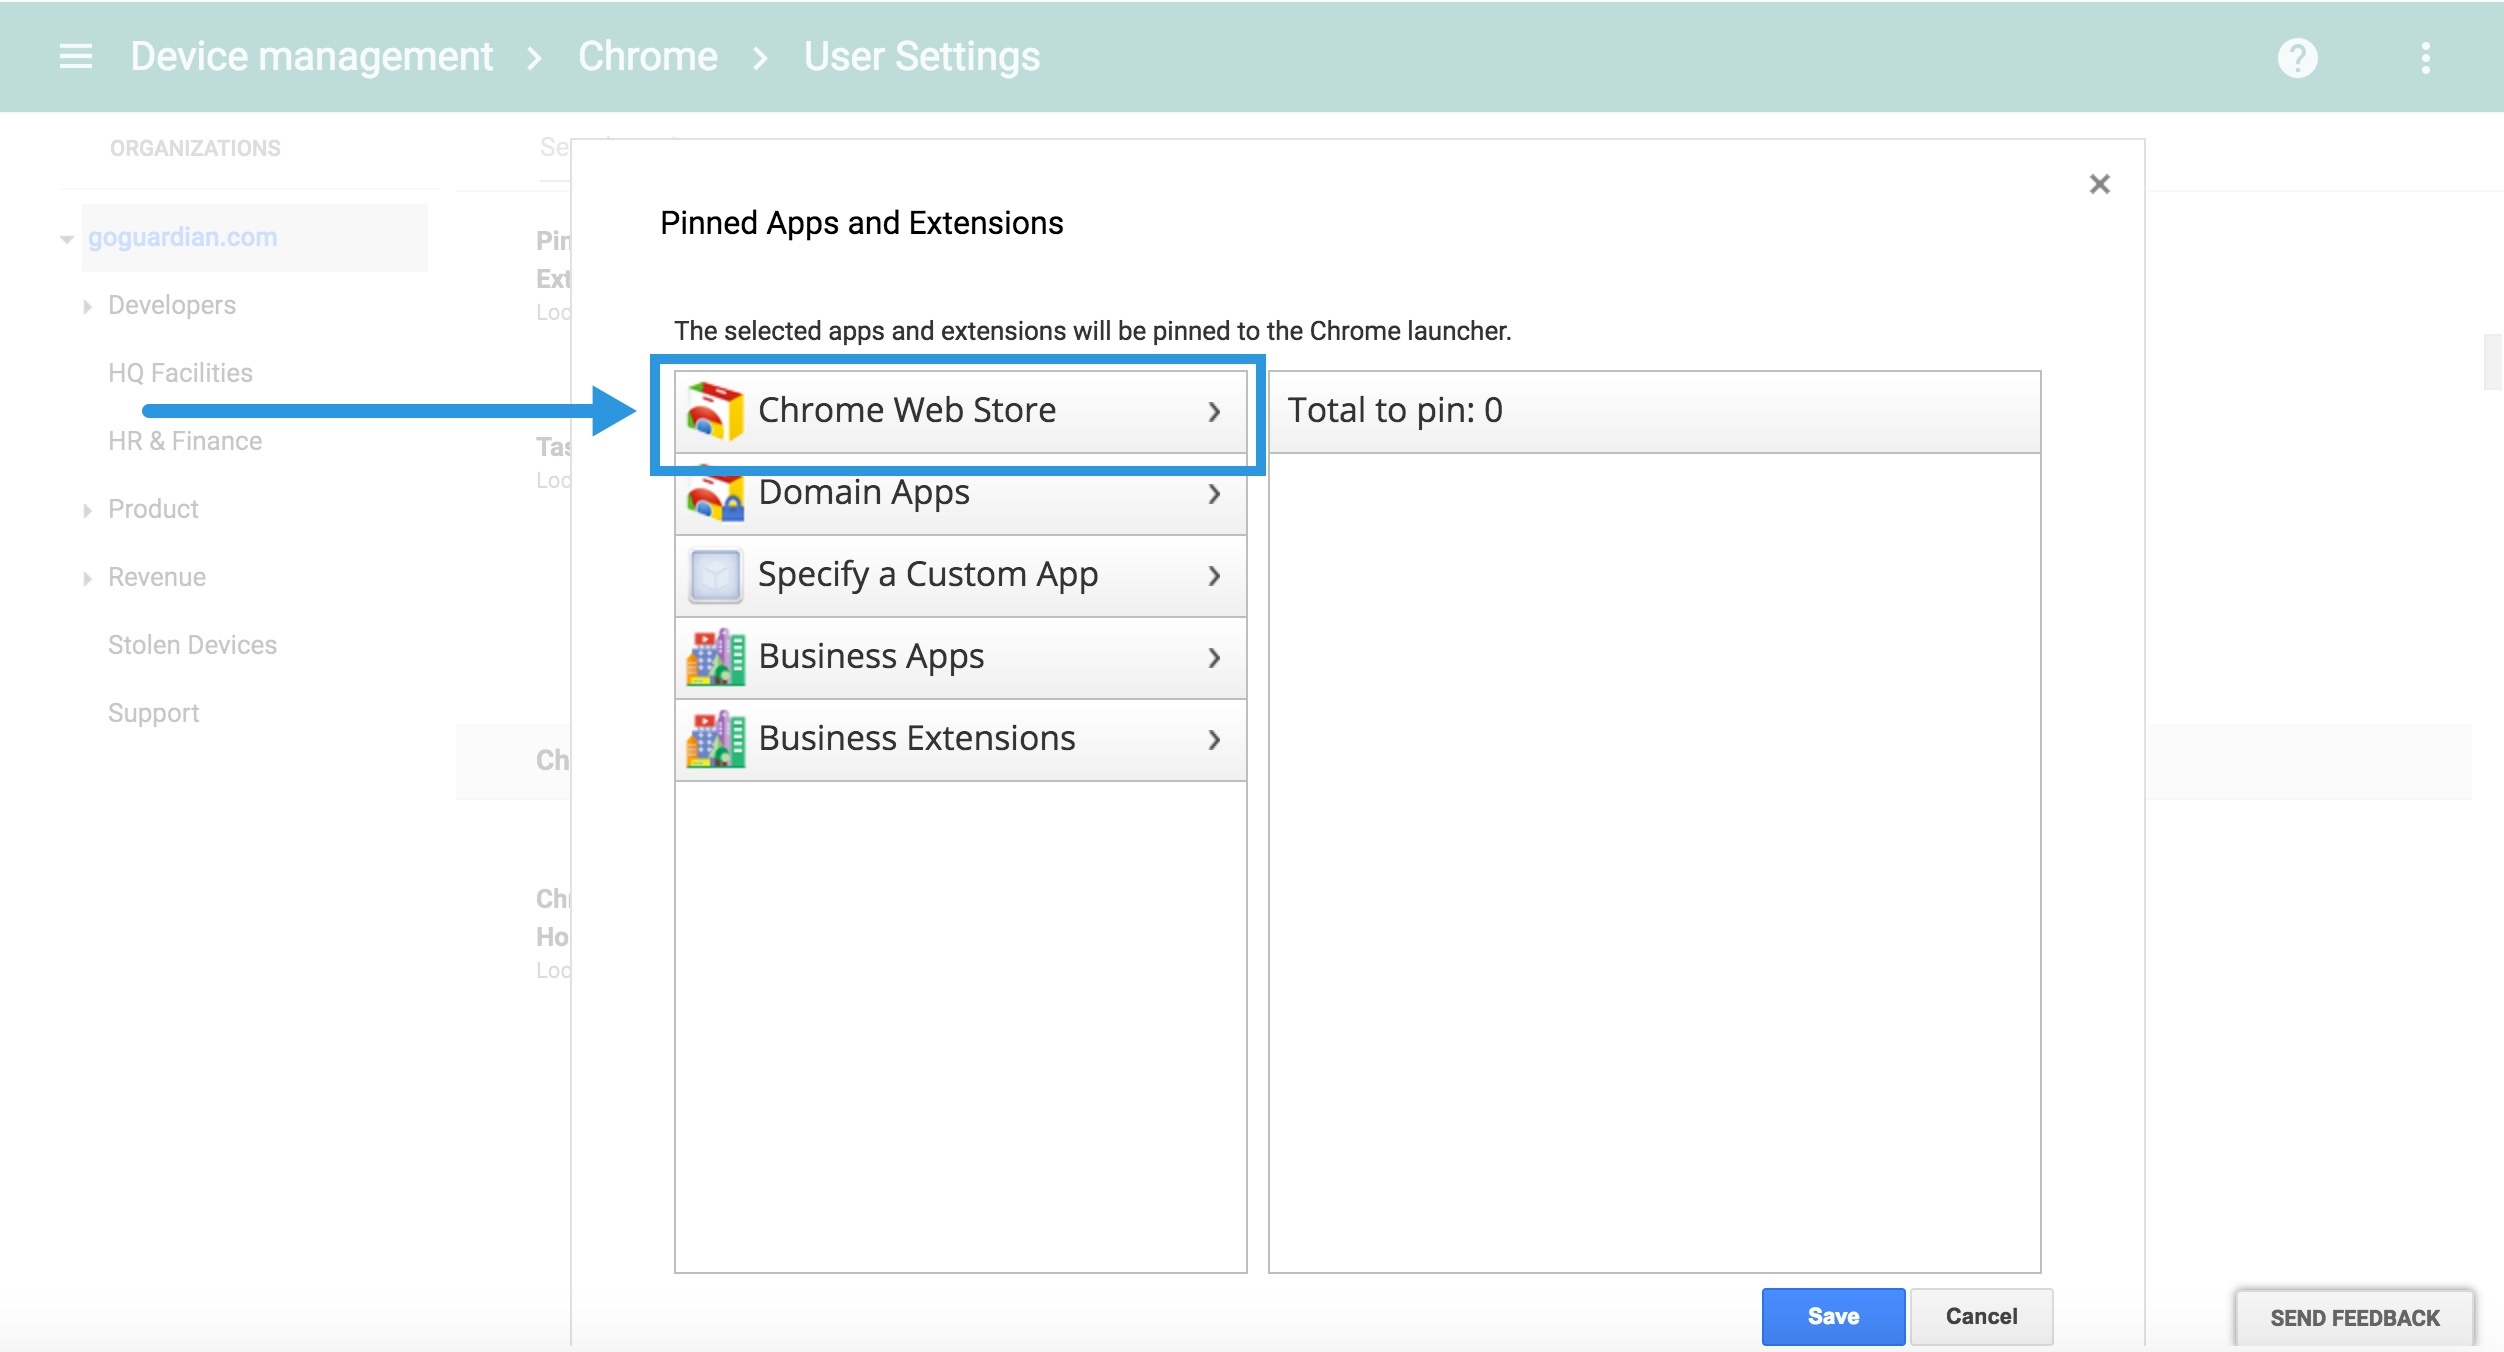Close the Pinned Apps and Extensions dialog
This screenshot has height=1352, width=2504.
click(x=2099, y=183)
